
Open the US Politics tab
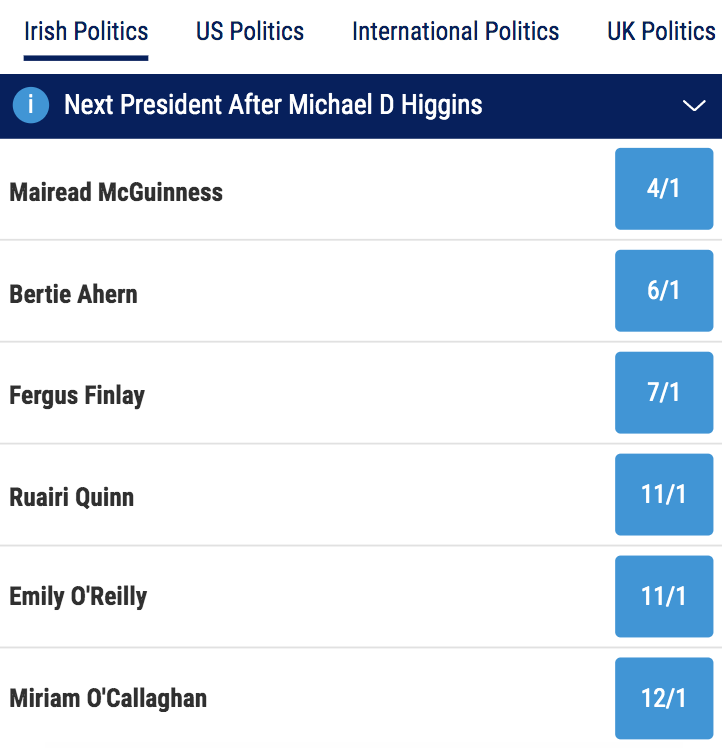click(250, 31)
